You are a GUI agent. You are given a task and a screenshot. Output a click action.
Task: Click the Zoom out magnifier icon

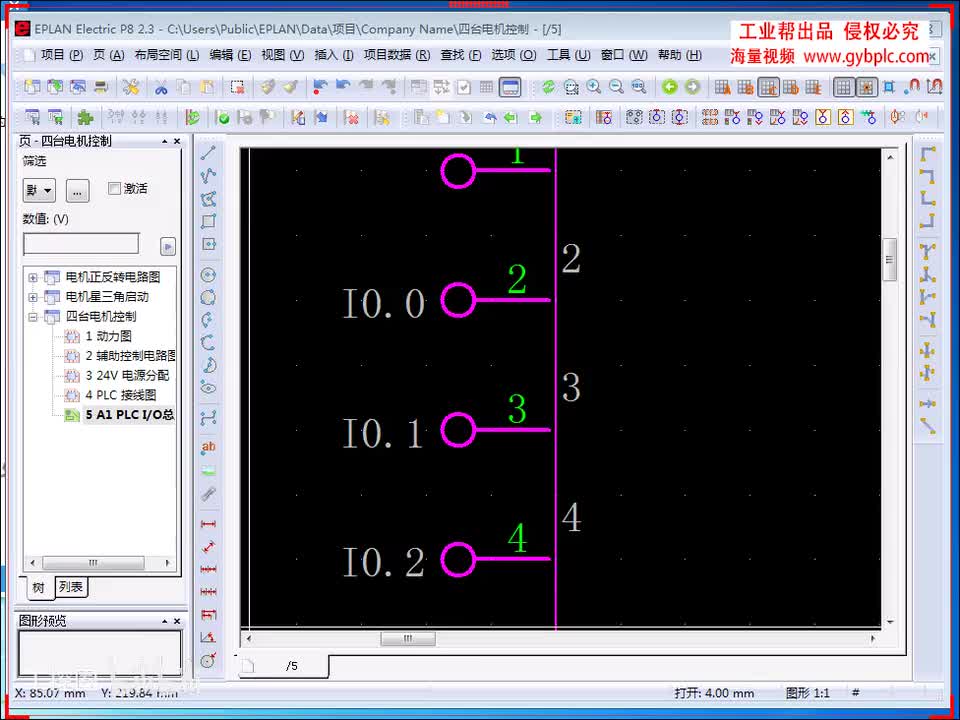(616, 88)
